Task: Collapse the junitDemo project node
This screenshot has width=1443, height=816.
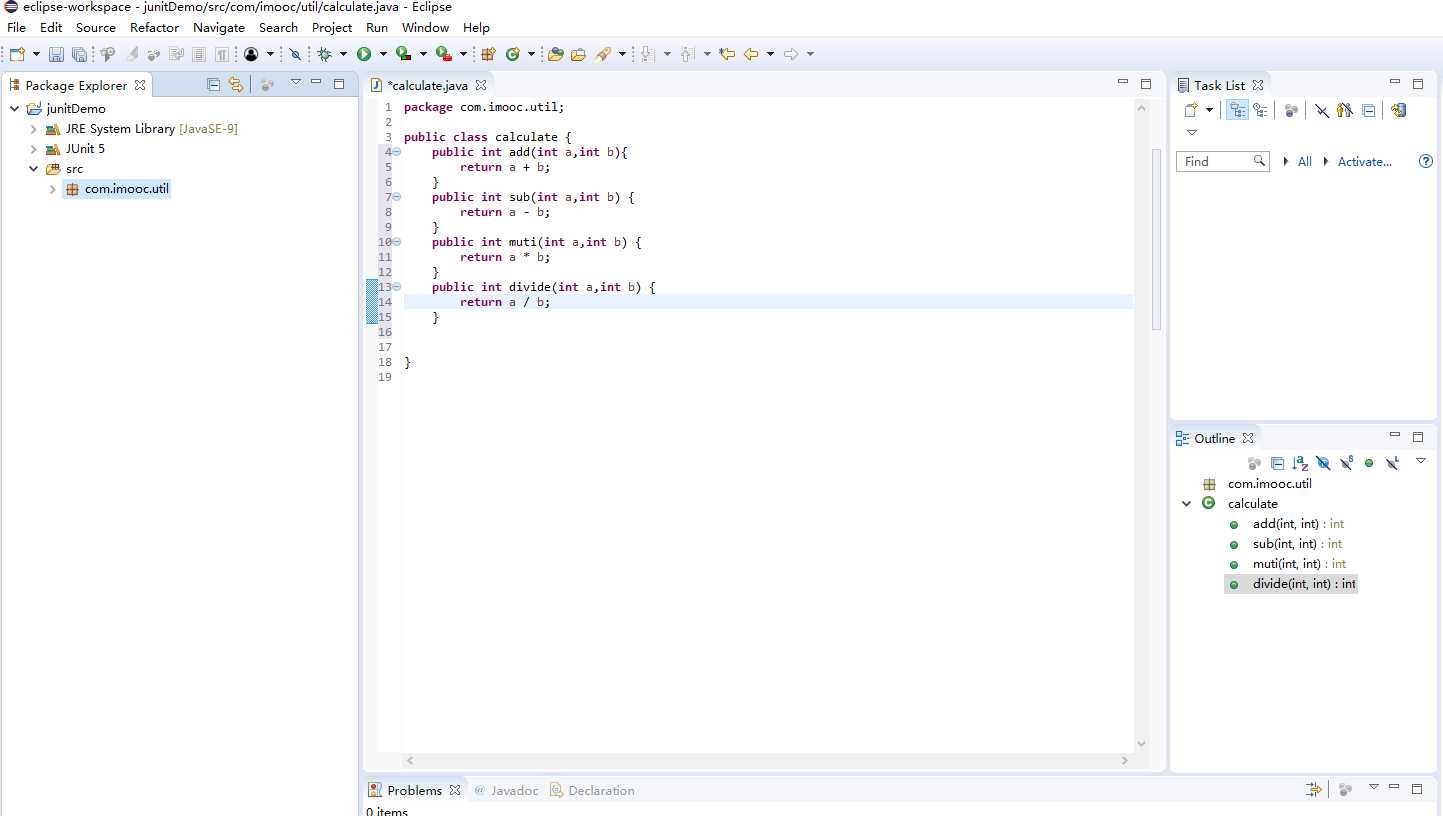Action: point(14,109)
